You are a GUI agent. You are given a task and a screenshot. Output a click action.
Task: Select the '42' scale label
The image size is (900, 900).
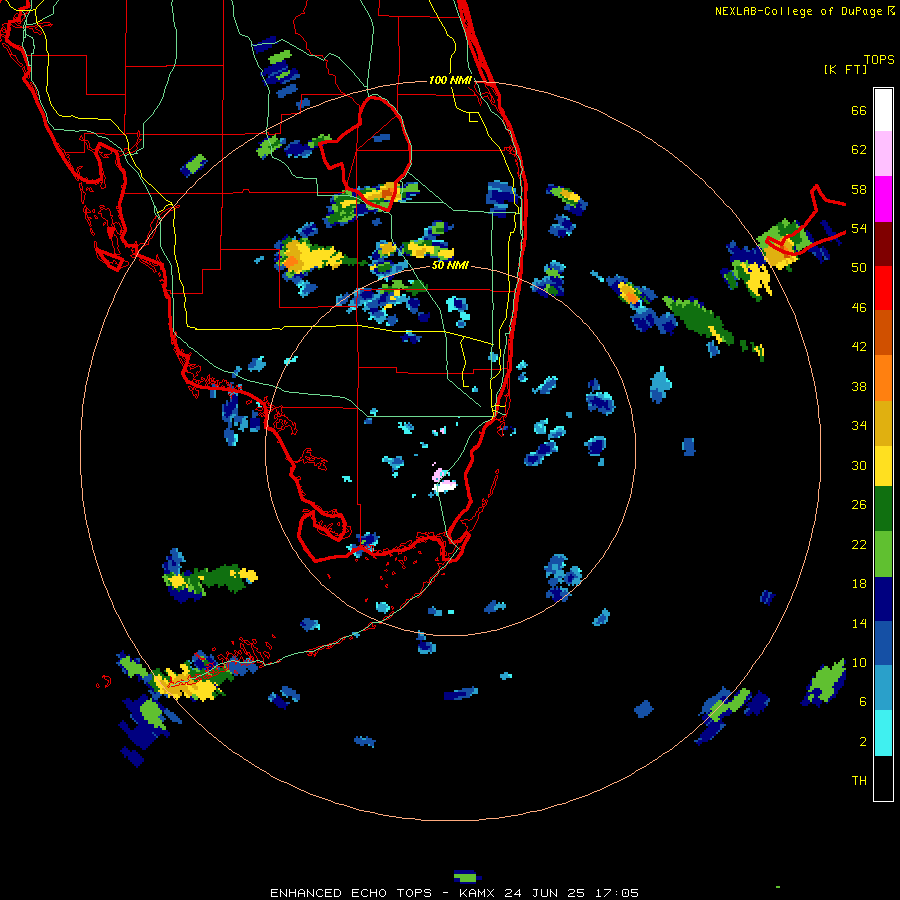[x=859, y=347]
